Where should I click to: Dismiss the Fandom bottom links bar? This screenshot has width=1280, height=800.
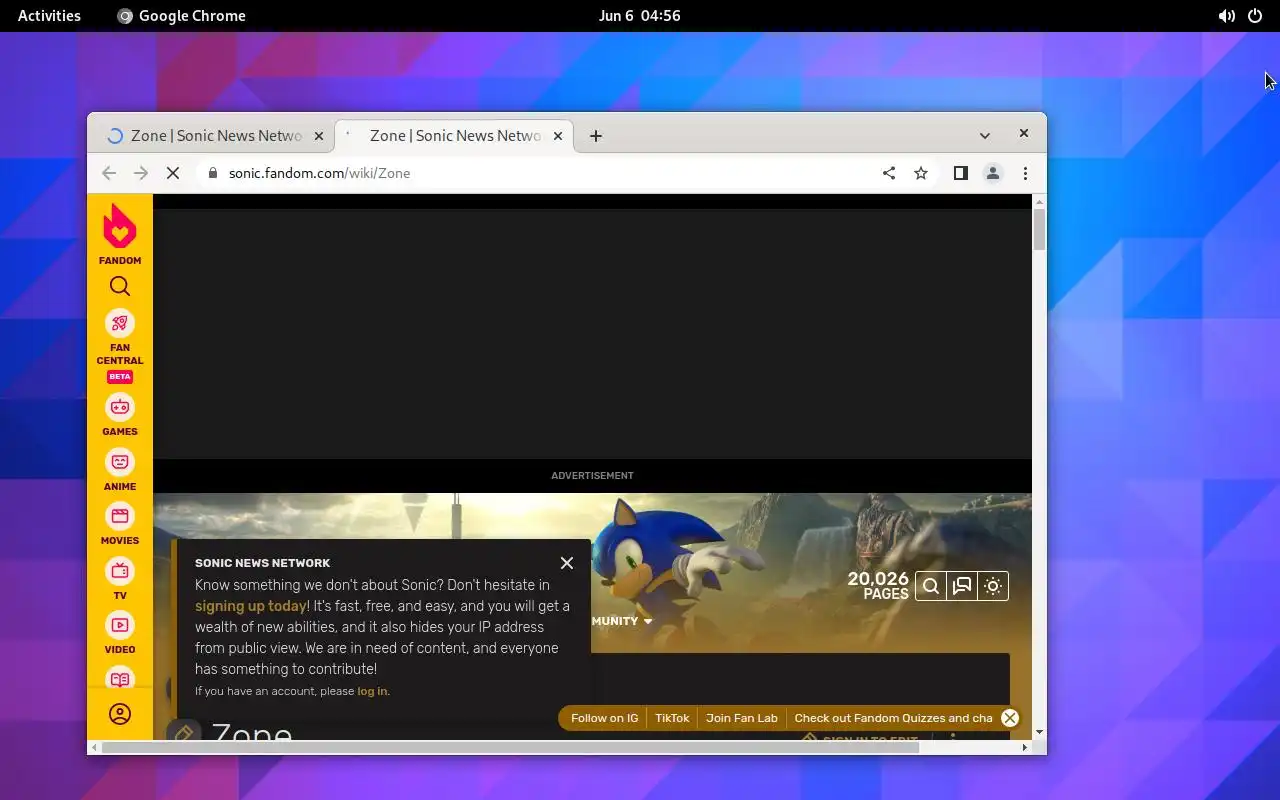tap(1010, 718)
